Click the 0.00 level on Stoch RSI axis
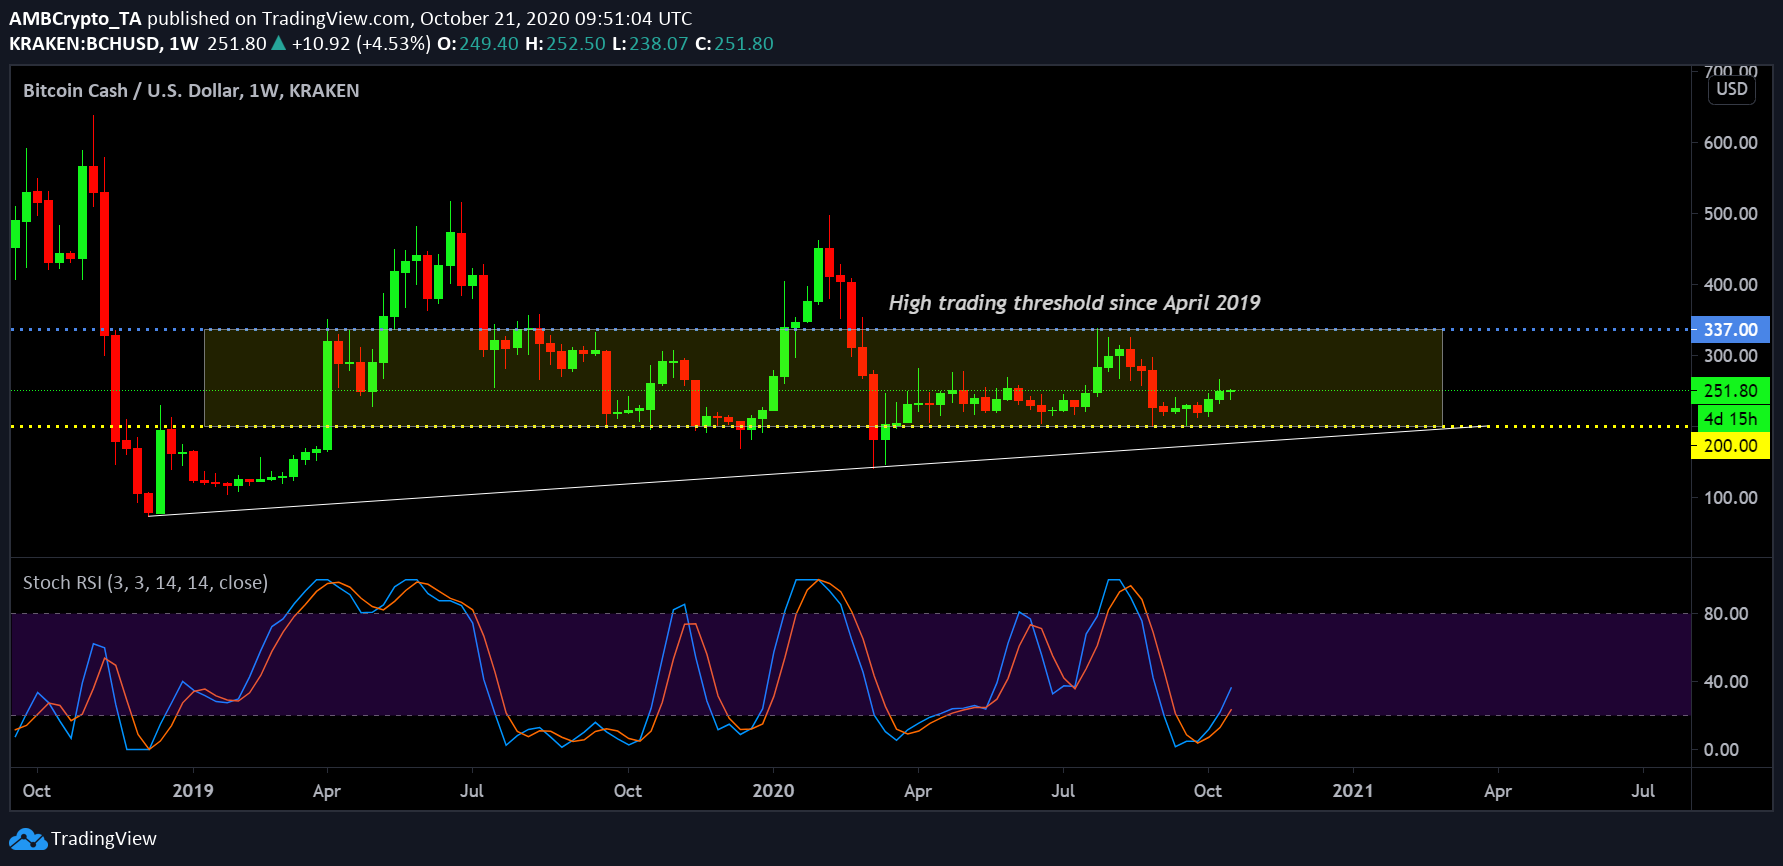The height and width of the screenshot is (866, 1783). [x=1721, y=750]
